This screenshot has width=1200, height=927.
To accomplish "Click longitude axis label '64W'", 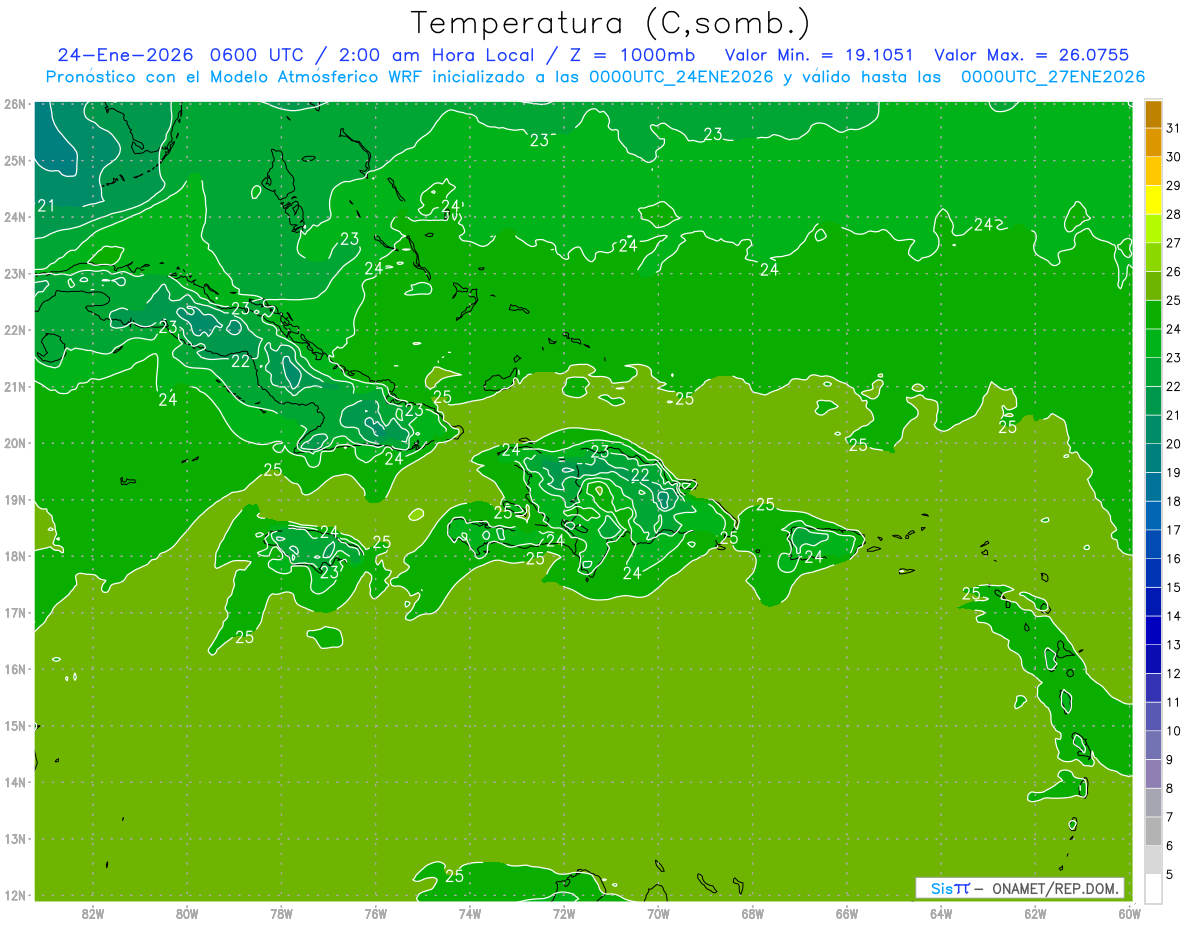I will pos(940,913).
